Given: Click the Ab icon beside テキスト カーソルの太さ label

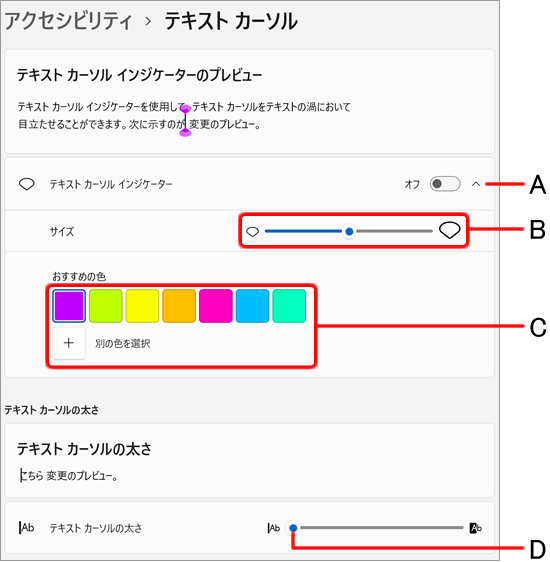Looking at the screenshot, I should [27, 528].
